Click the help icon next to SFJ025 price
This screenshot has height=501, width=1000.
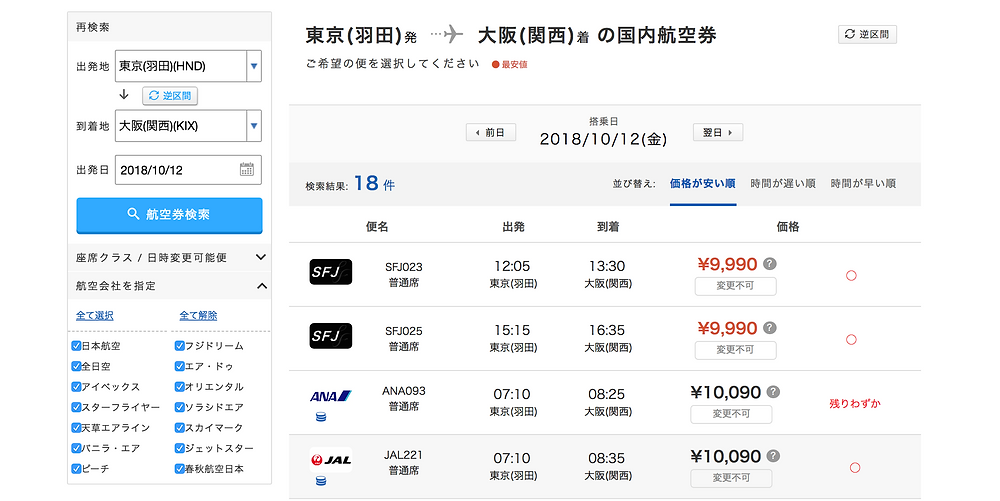coord(770,328)
